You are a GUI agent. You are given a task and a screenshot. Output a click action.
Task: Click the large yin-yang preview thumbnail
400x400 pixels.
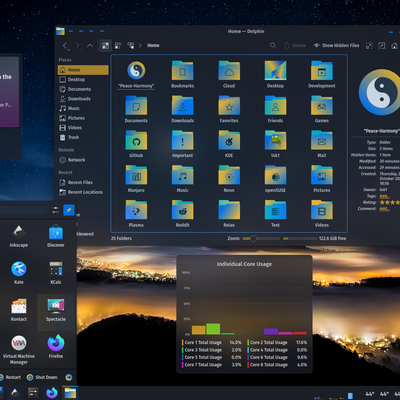click(379, 92)
